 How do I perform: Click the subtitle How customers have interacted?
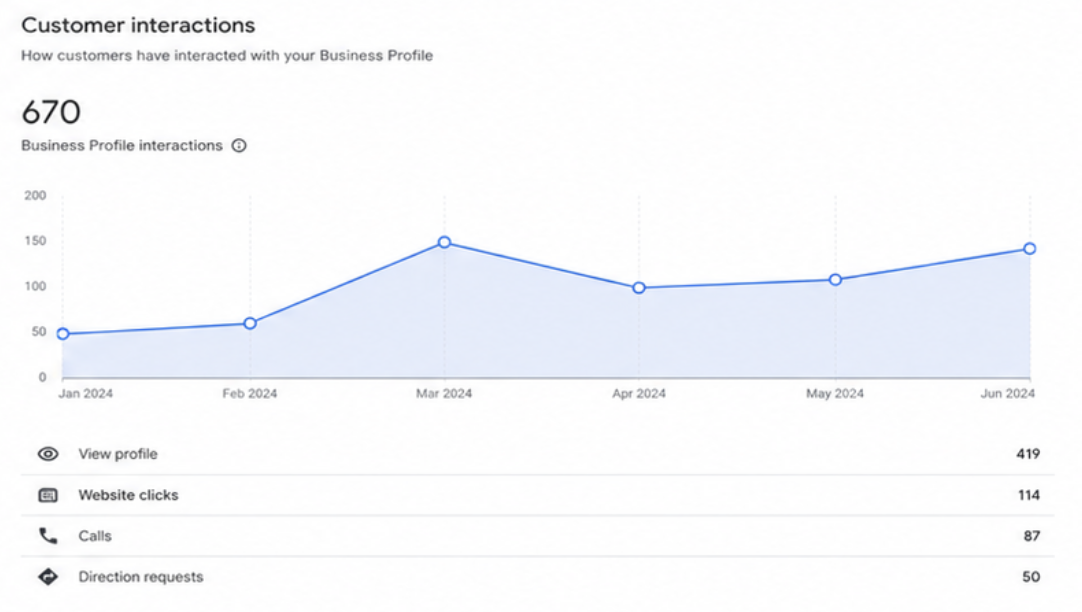(227, 56)
